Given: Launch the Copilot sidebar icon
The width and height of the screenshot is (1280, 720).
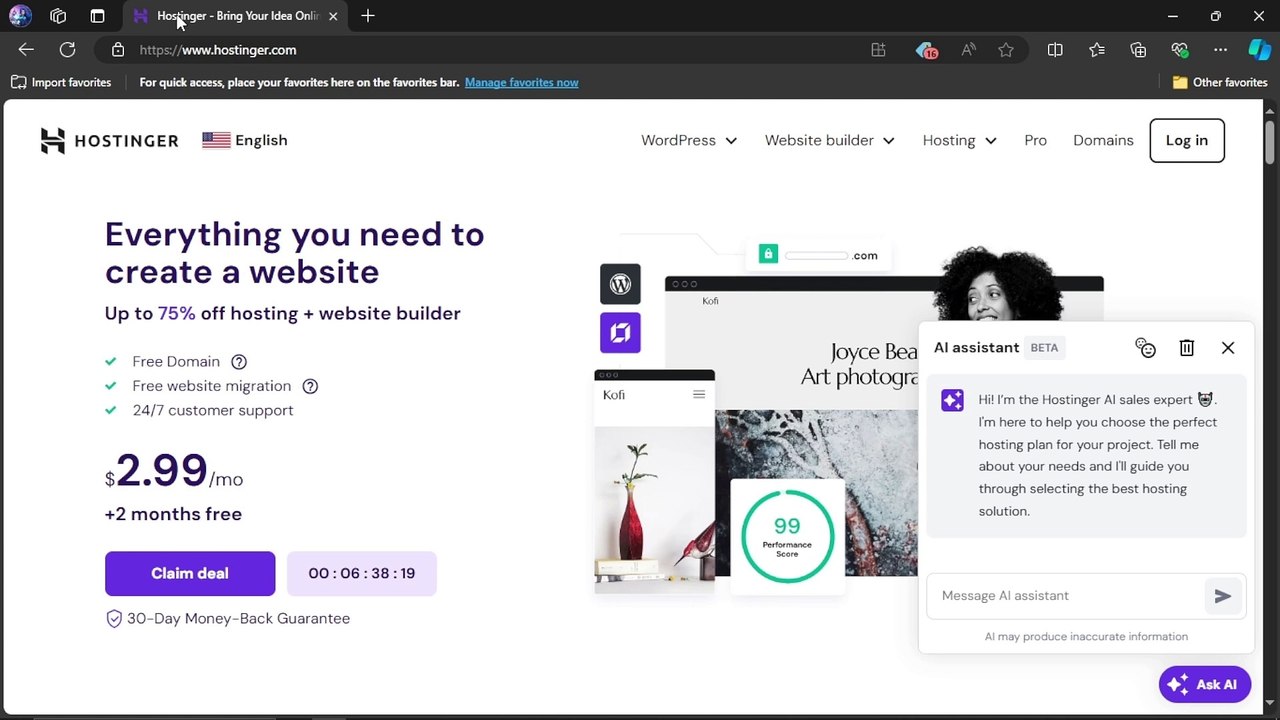Looking at the screenshot, I should pyautogui.click(x=1260, y=50).
